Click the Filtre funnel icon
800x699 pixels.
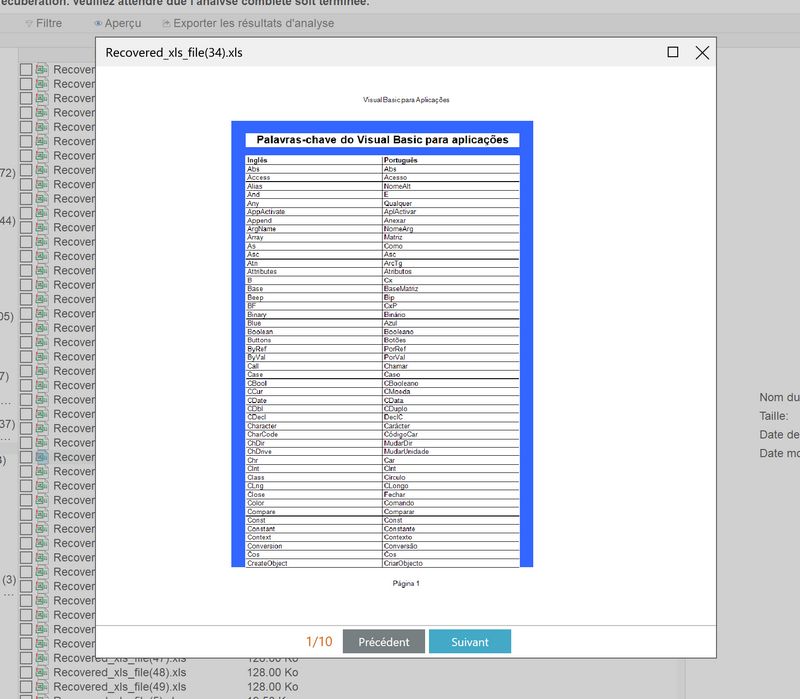click(x=29, y=23)
